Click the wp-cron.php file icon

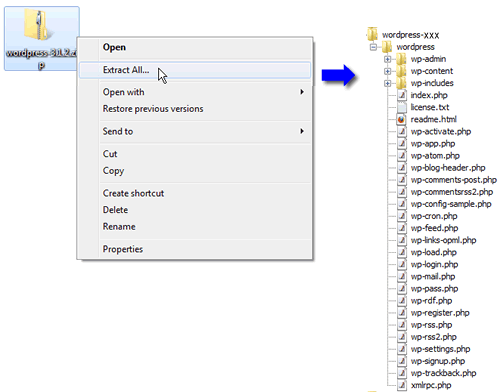tap(402, 216)
